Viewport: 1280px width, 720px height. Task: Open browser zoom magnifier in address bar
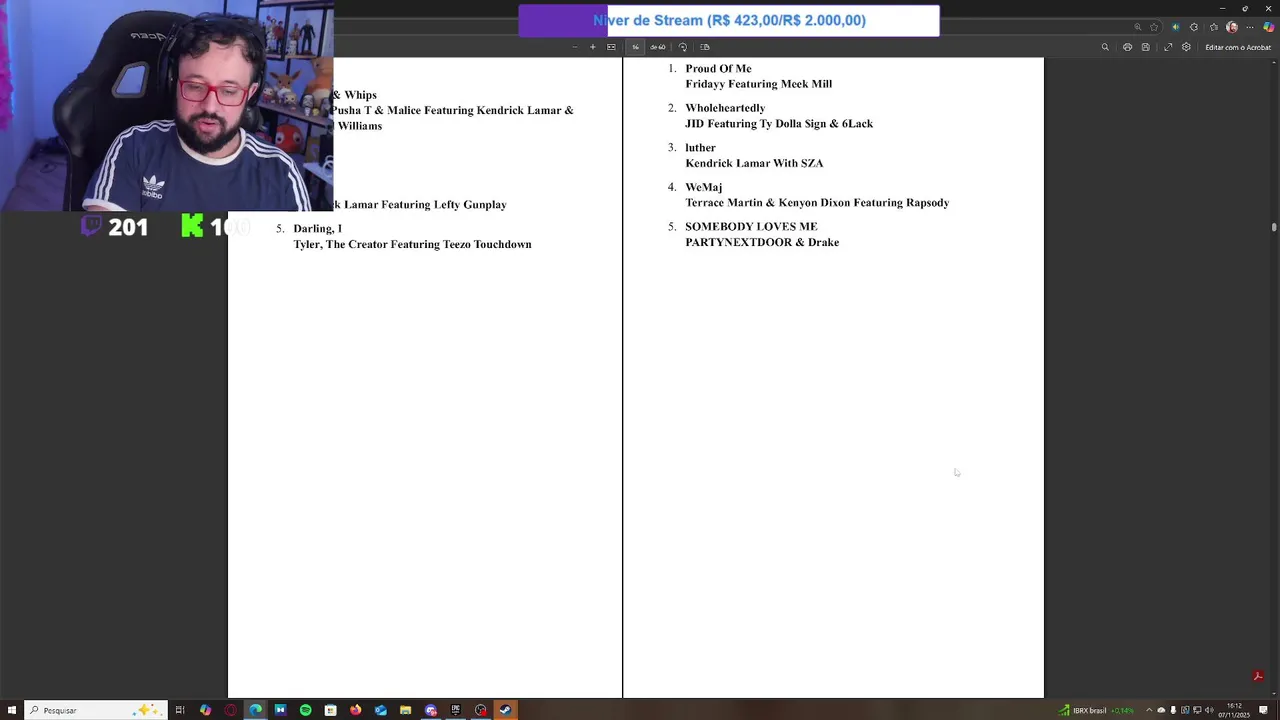(1138, 27)
